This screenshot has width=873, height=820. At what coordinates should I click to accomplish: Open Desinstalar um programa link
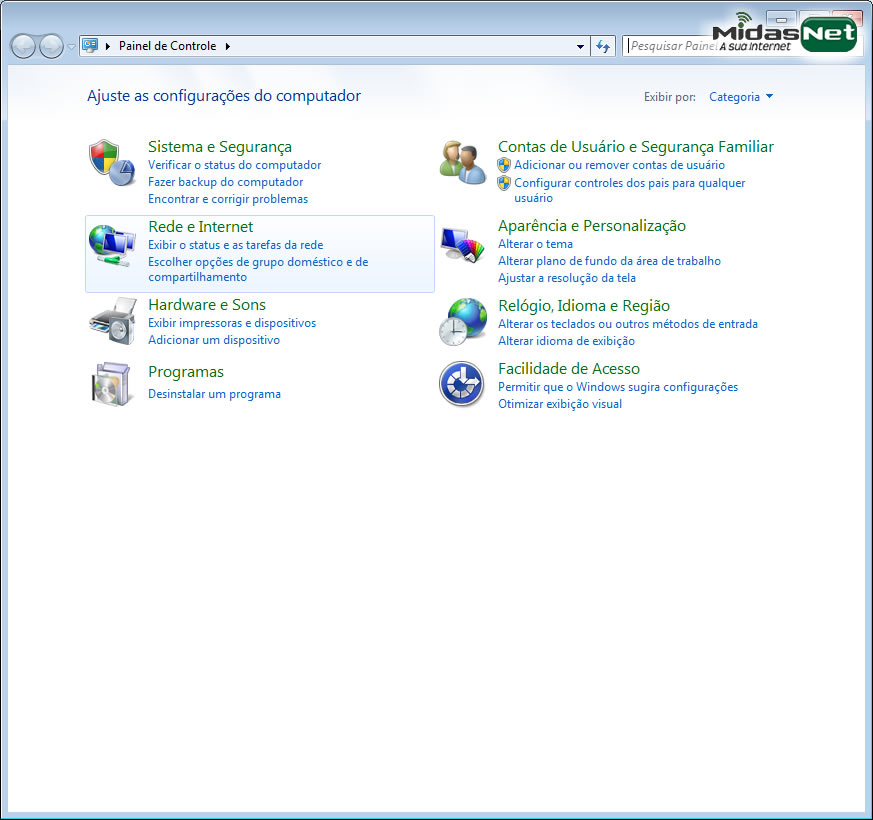click(x=214, y=394)
